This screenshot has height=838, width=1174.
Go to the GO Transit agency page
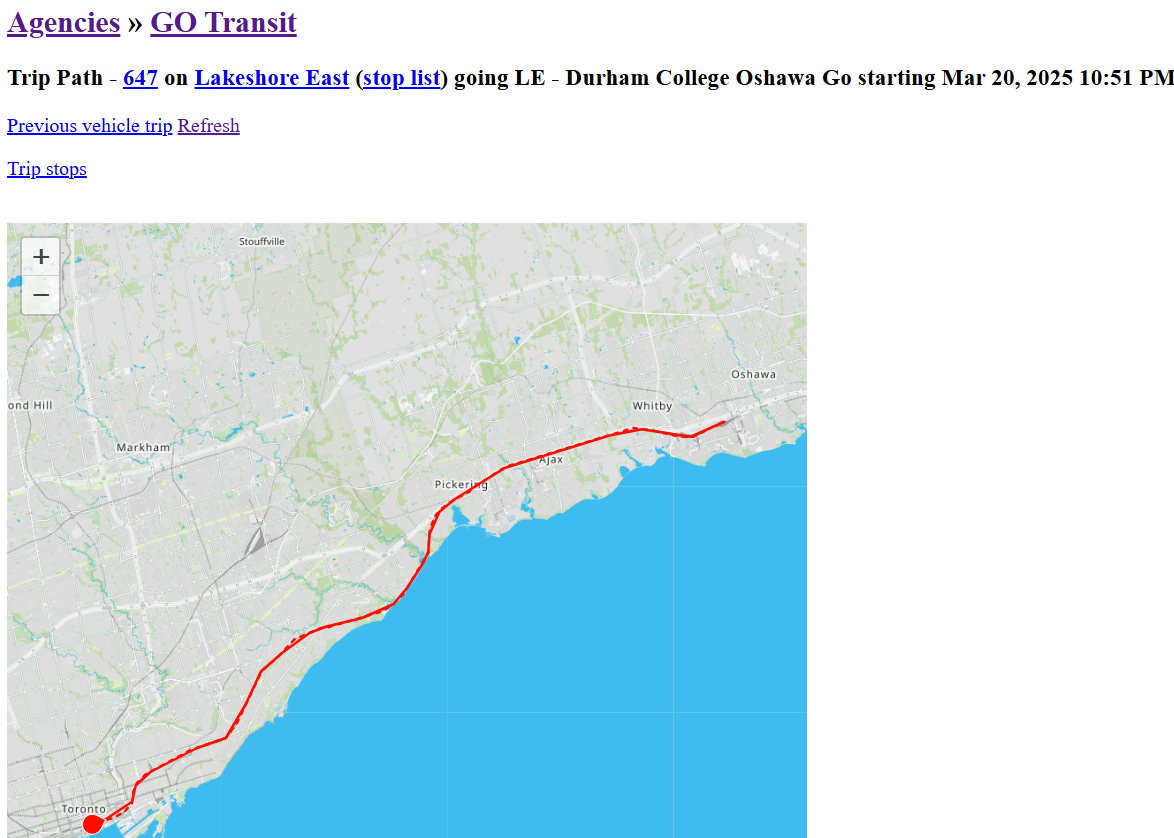click(x=223, y=22)
